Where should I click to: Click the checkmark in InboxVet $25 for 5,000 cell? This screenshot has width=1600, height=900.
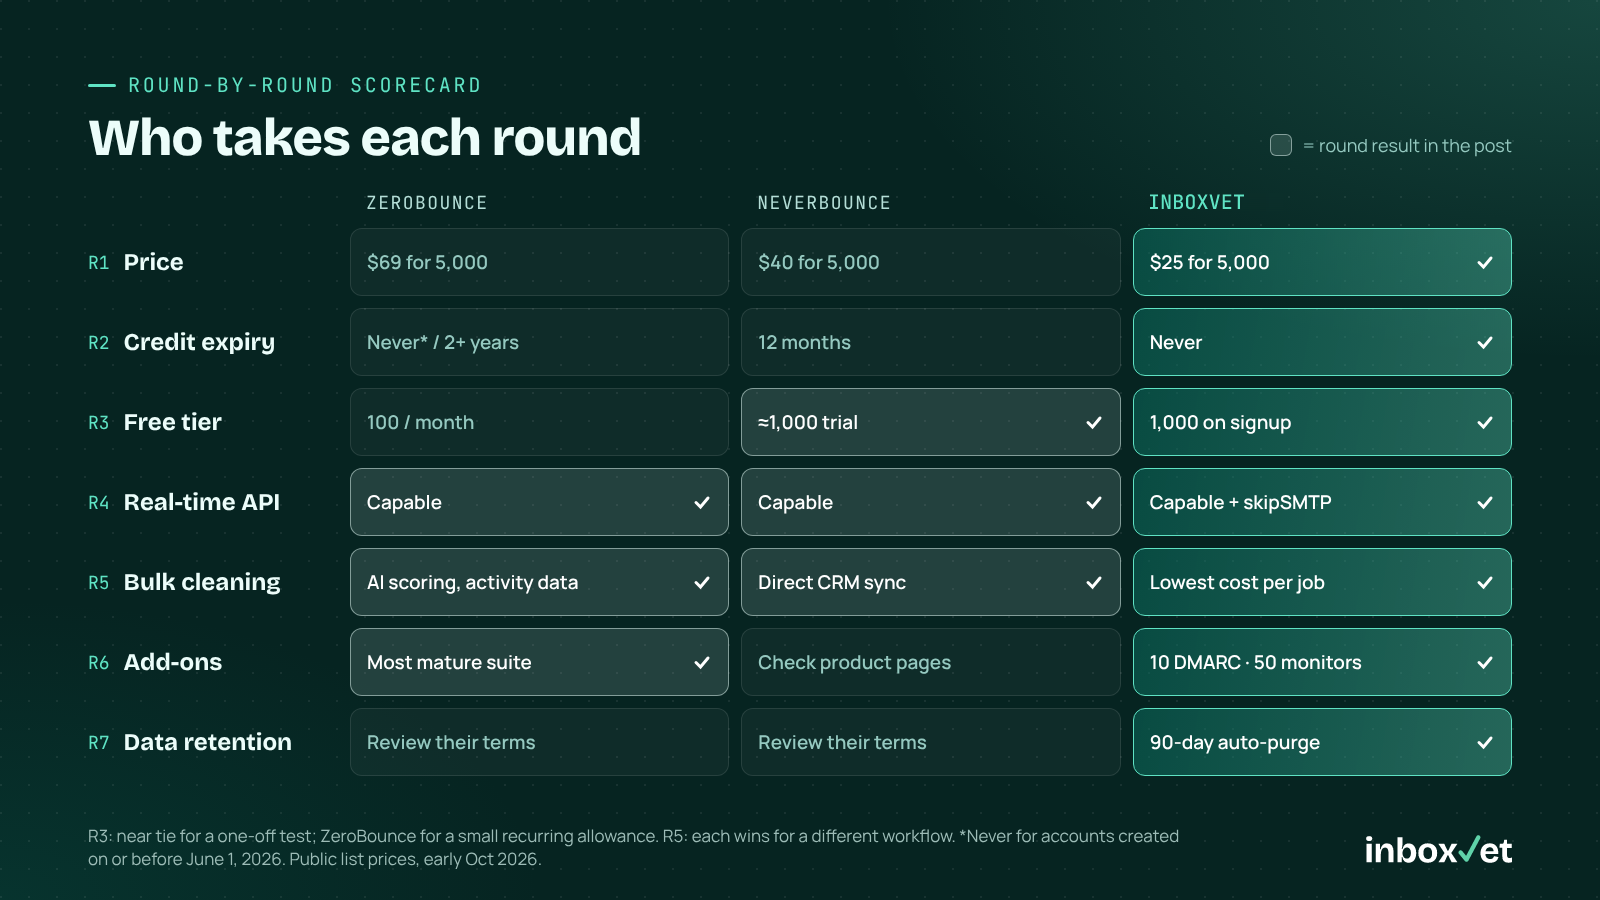(1485, 263)
